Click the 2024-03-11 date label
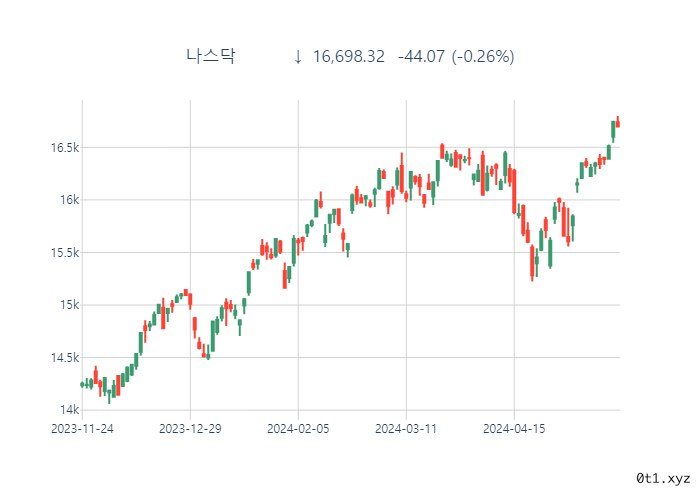This screenshot has width=700, height=500. [x=406, y=429]
